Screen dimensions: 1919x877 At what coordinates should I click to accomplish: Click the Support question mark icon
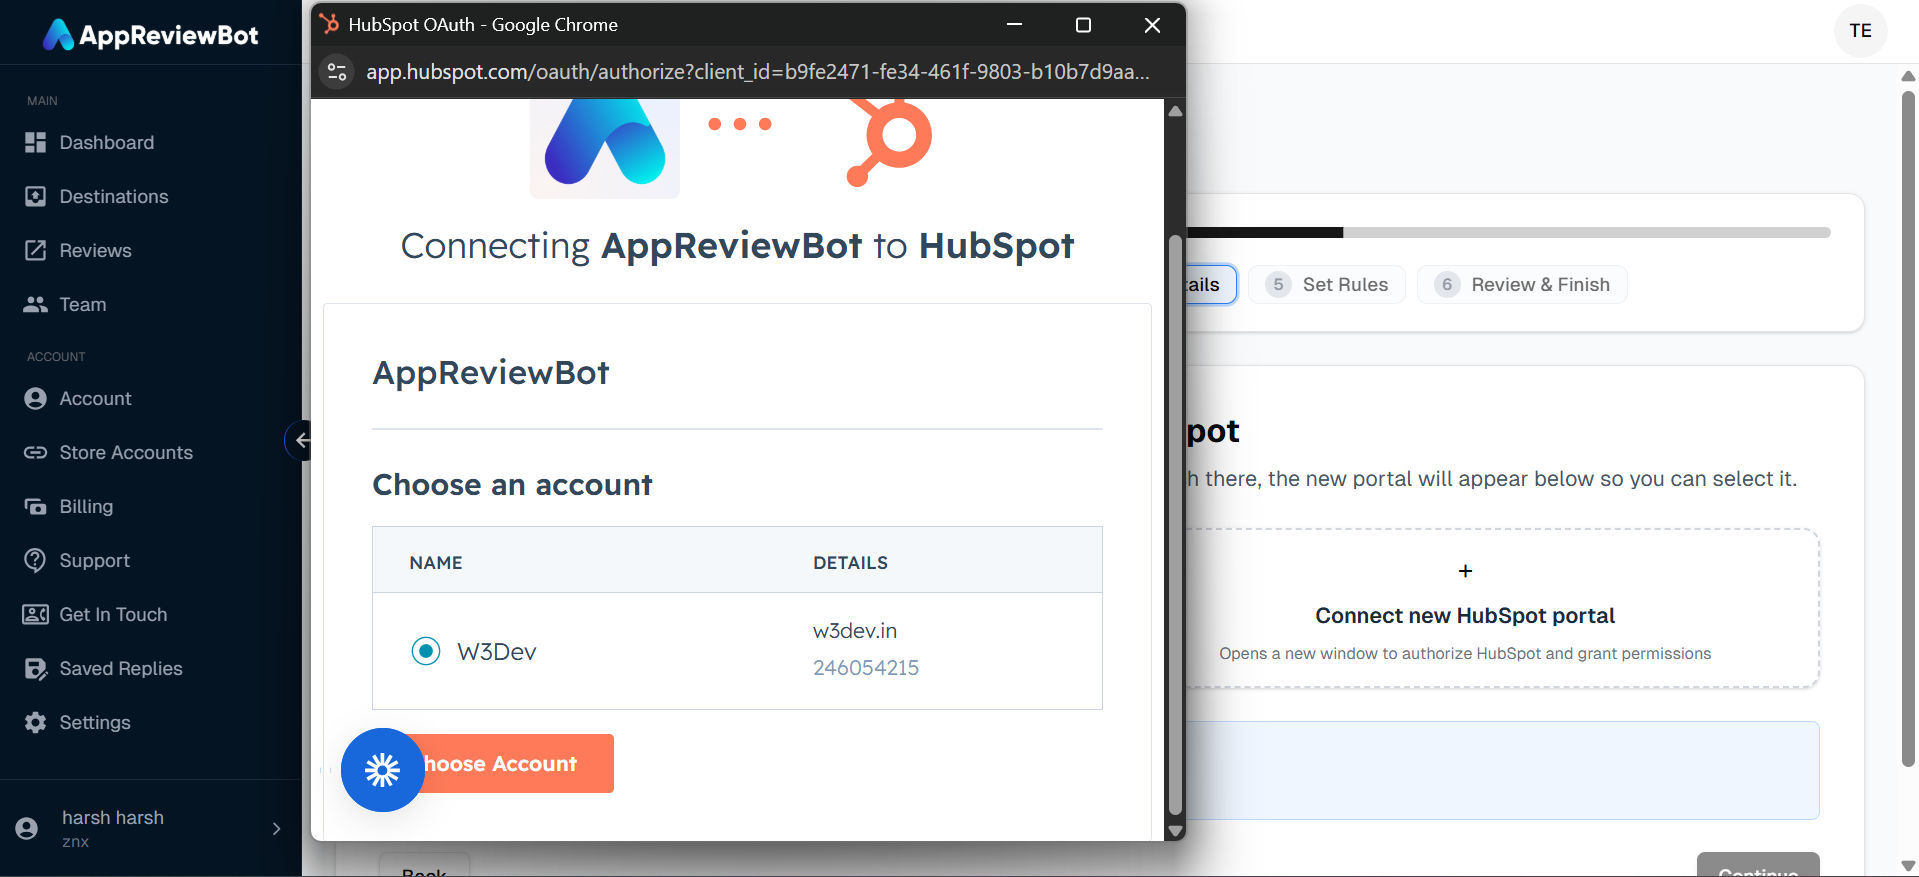tap(35, 561)
